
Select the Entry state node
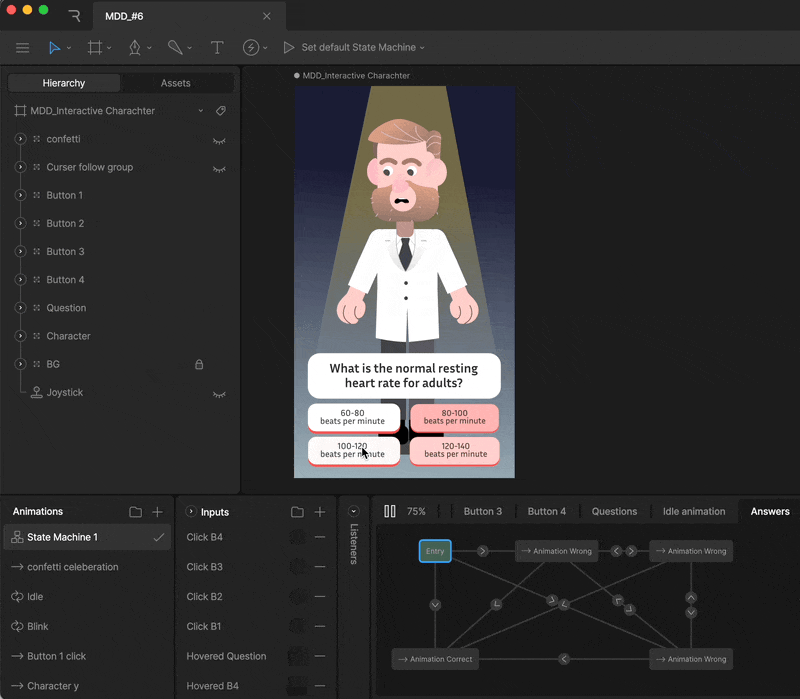(x=435, y=551)
